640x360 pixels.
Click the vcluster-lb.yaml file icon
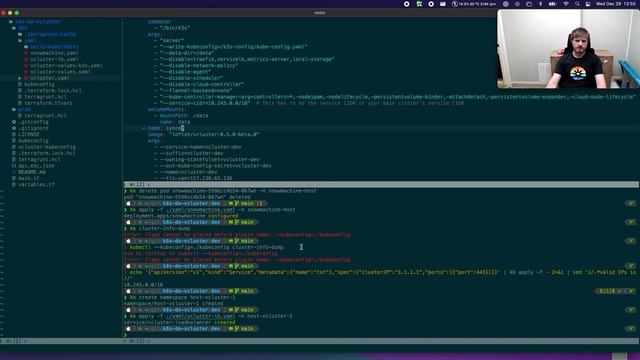tap(26, 59)
